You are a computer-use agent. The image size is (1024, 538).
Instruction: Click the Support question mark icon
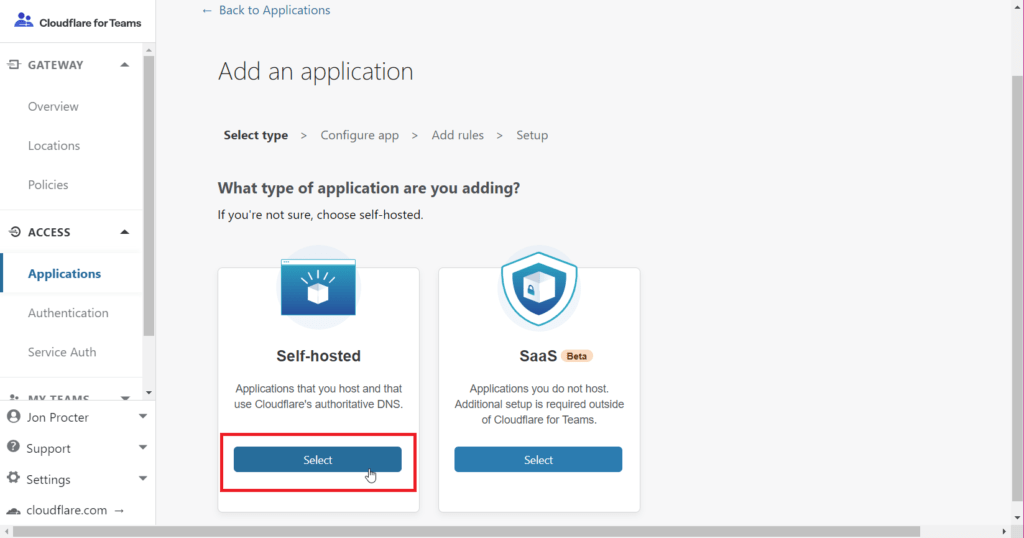[13, 447]
